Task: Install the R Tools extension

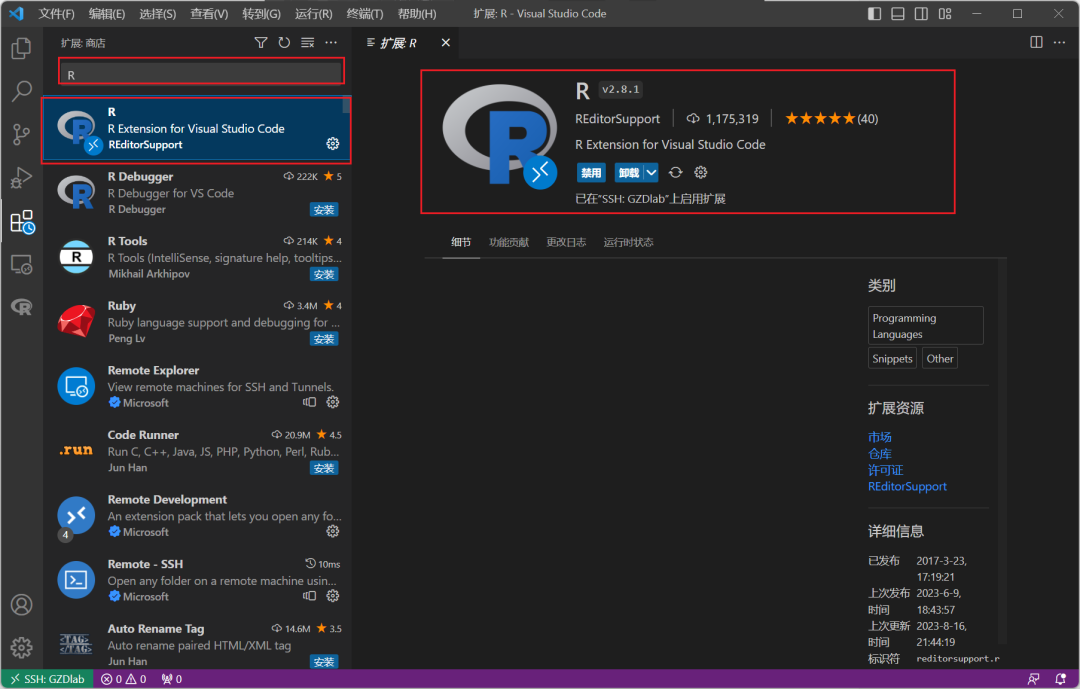Action: pos(324,274)
